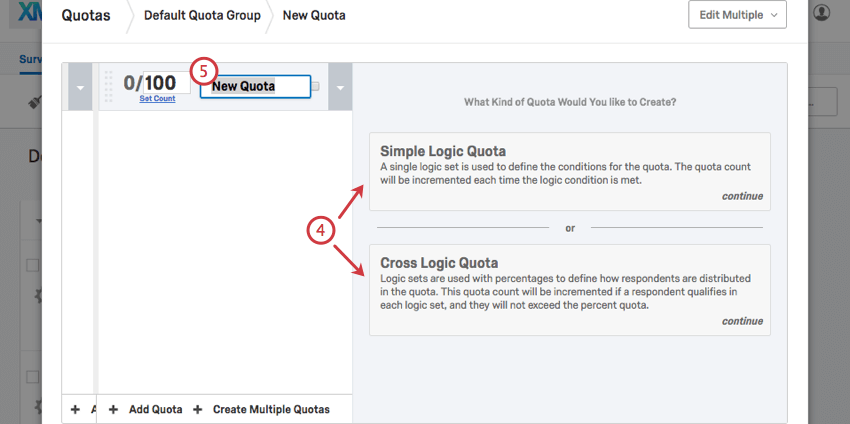The height and width of the screenshot is (424, 850).
Task: Click continue under Cross Logic Quota
Action: [x=742, y=321]
